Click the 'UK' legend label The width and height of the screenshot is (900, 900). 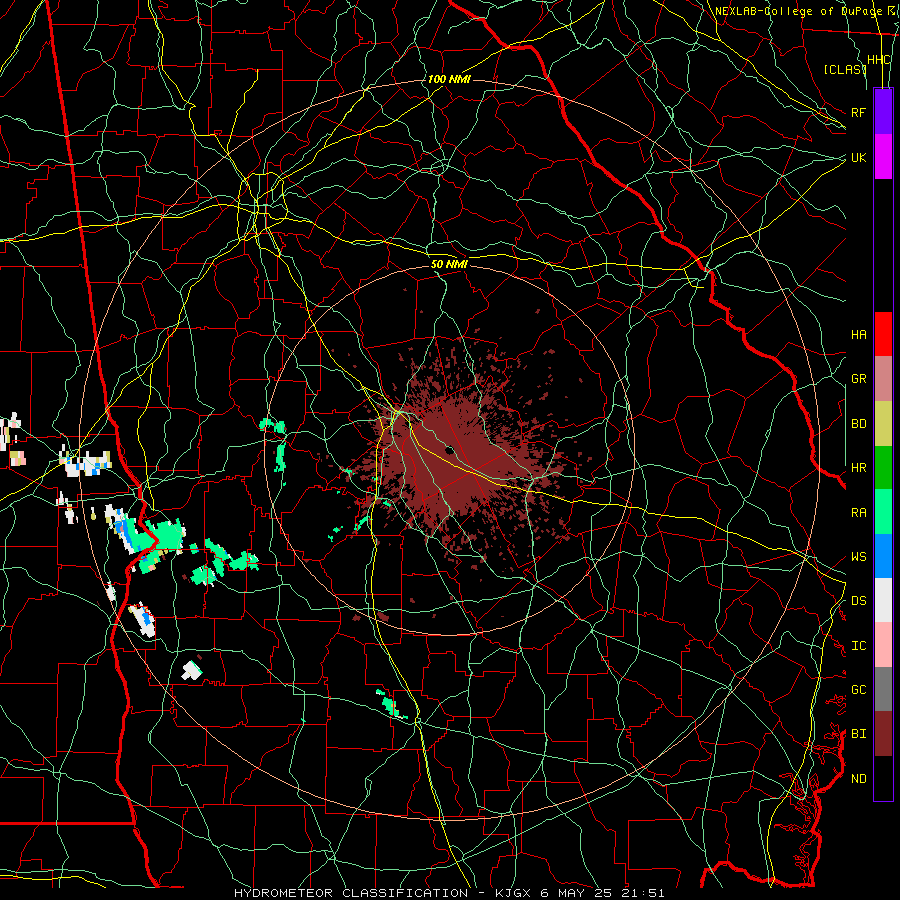tap(858, 157)
